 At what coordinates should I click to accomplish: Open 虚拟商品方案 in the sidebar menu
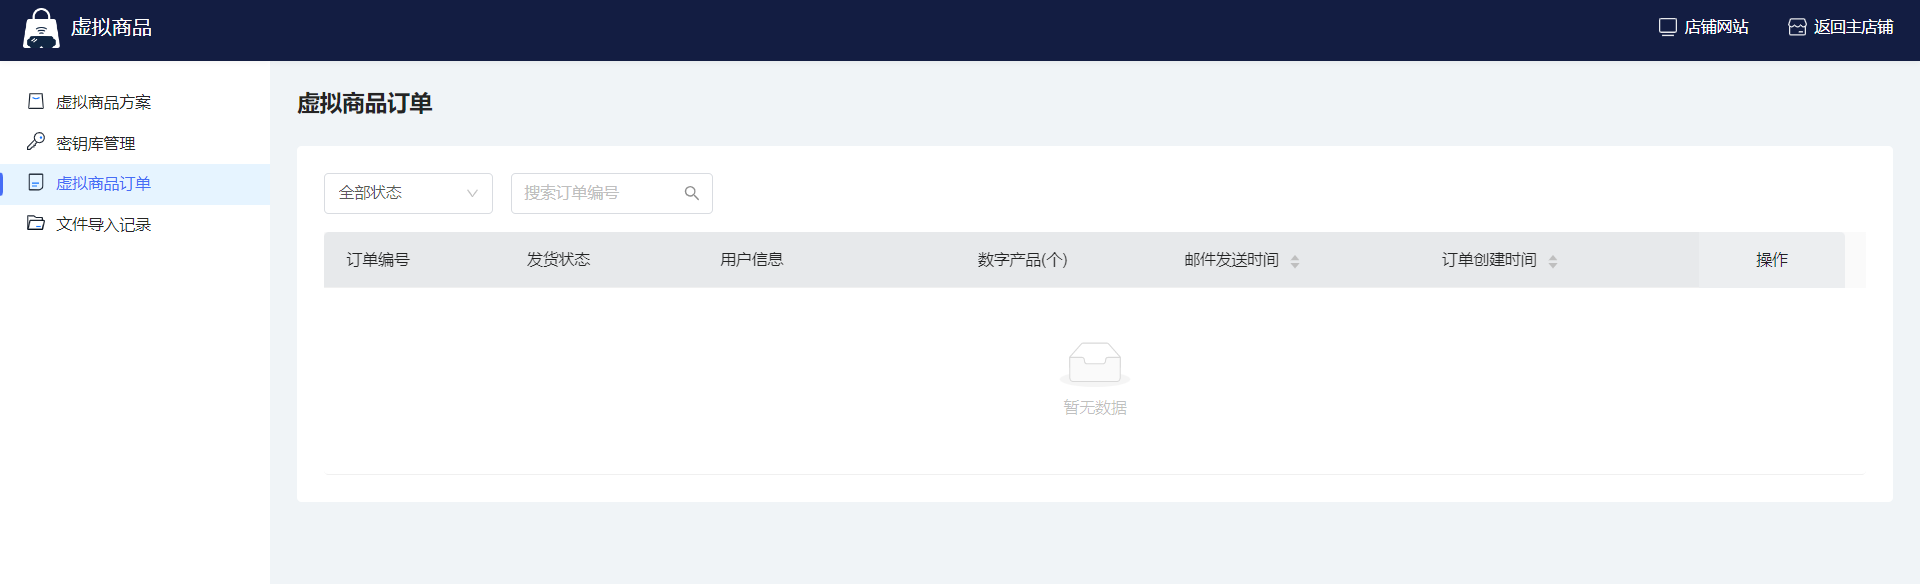(x=103, y=102)
